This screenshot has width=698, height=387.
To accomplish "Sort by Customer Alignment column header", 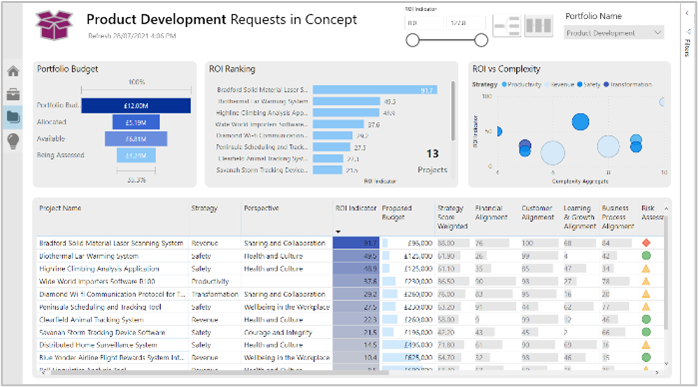I will [538, 212].
